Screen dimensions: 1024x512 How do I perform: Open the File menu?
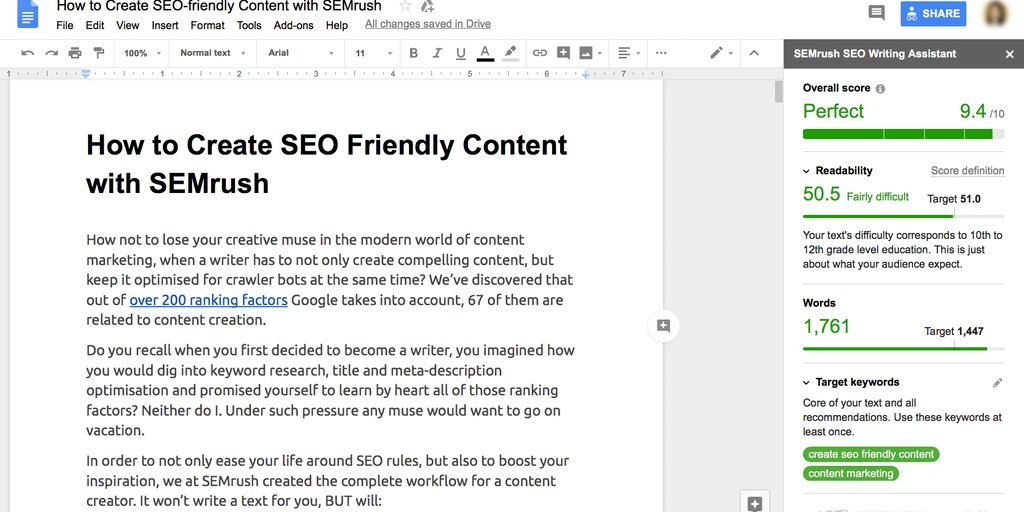tap(65, 25)
